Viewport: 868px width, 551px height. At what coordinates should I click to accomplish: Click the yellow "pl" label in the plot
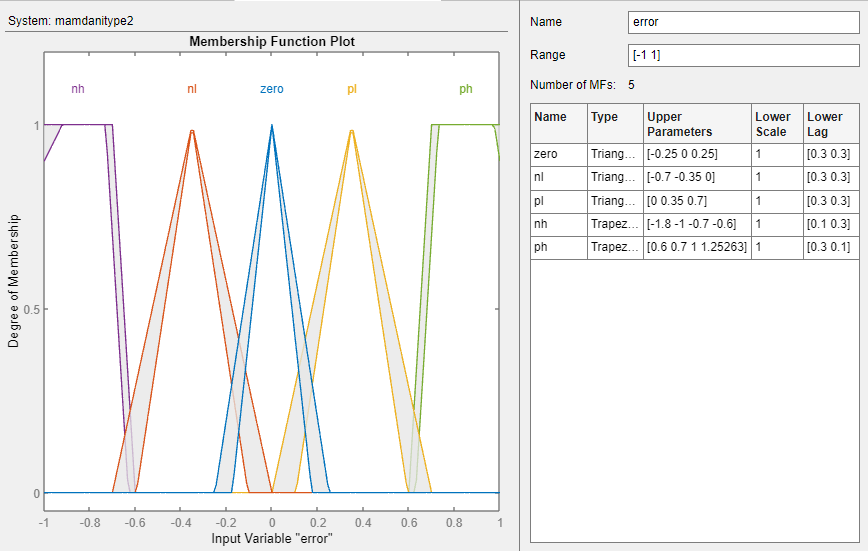click(x=352, y=89)
